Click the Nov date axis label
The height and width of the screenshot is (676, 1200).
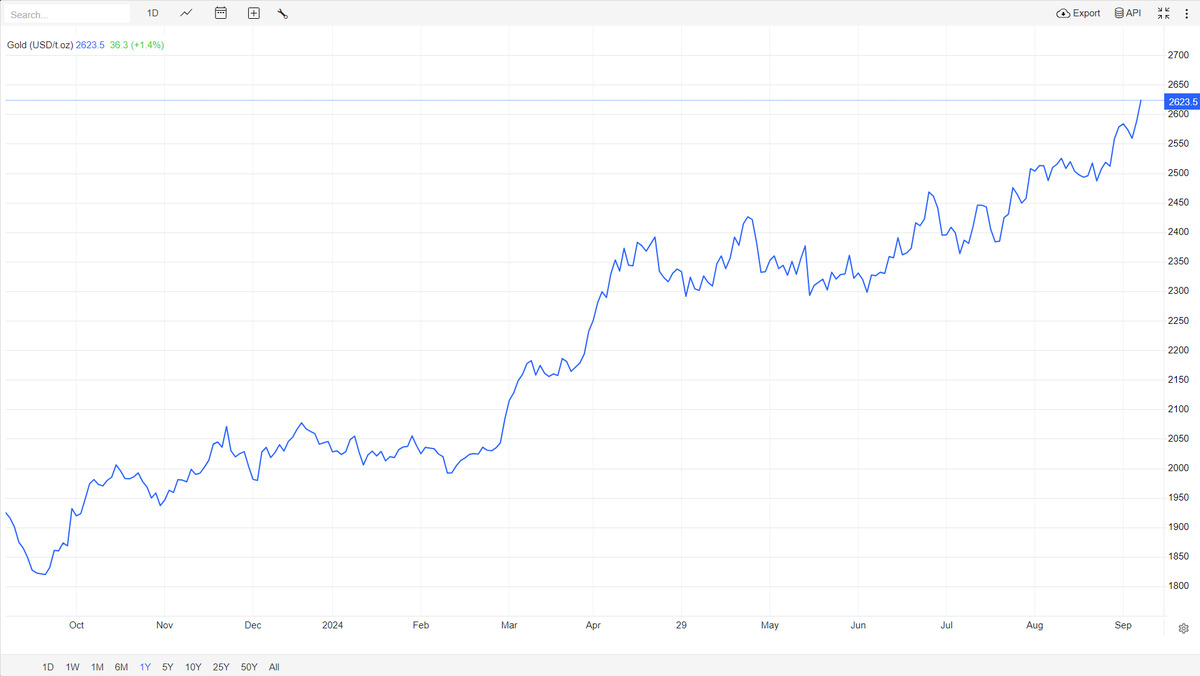(x=165, y=625)
